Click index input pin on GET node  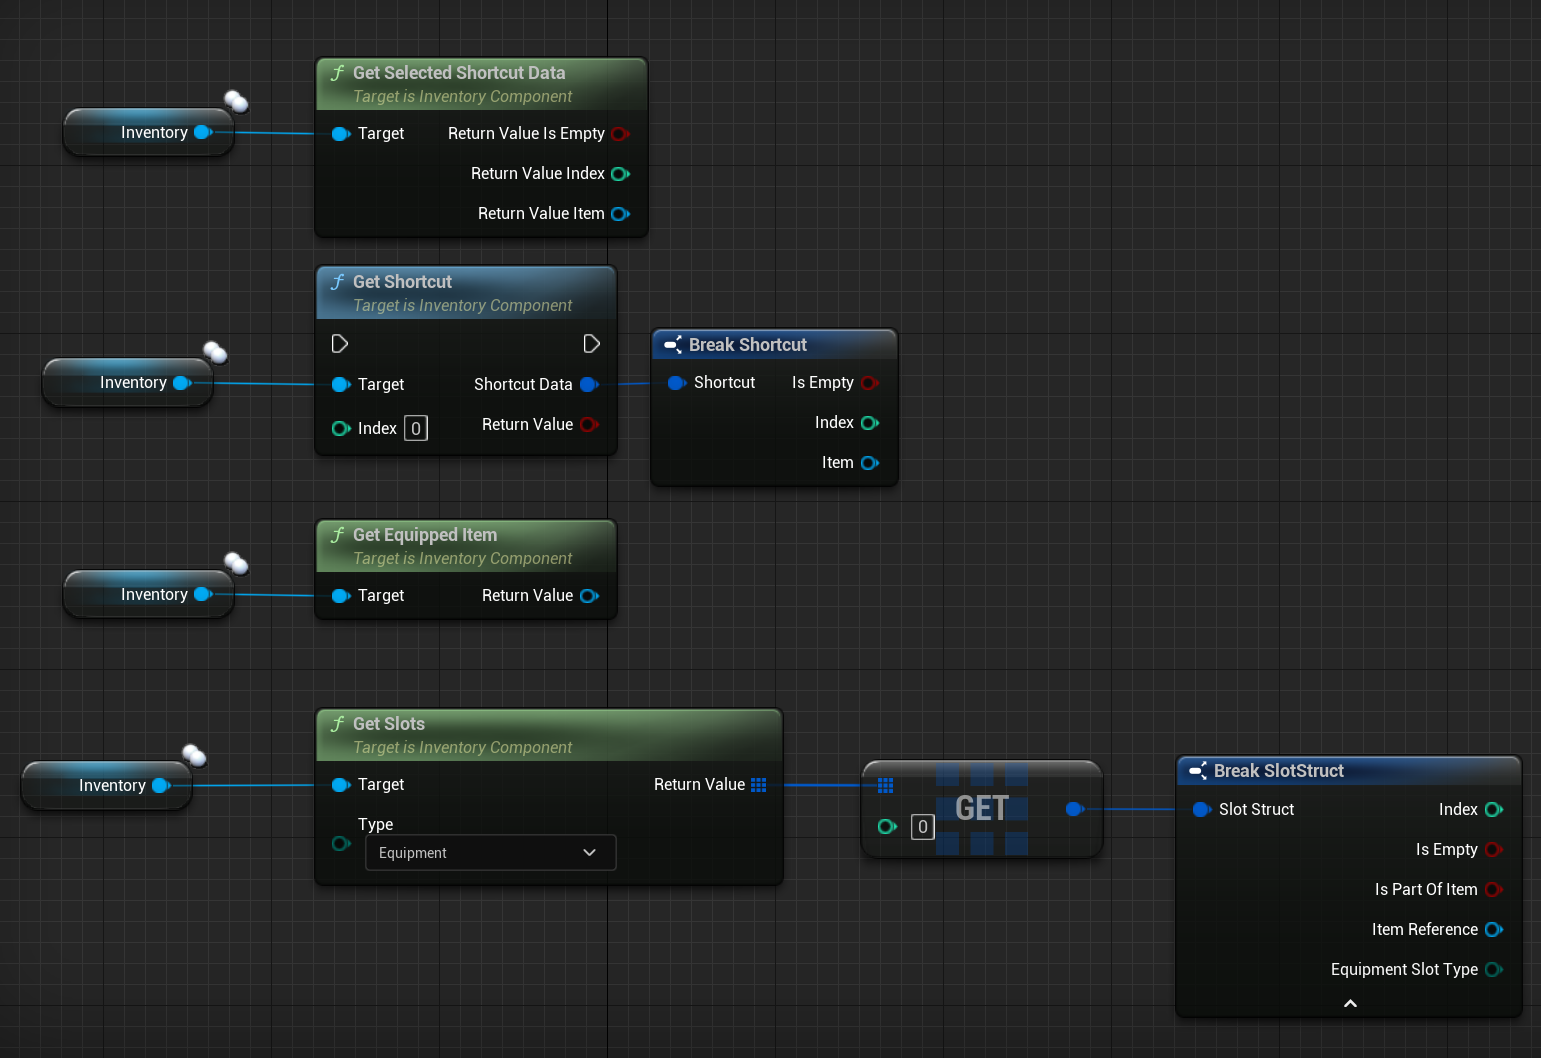coord(887,827)
